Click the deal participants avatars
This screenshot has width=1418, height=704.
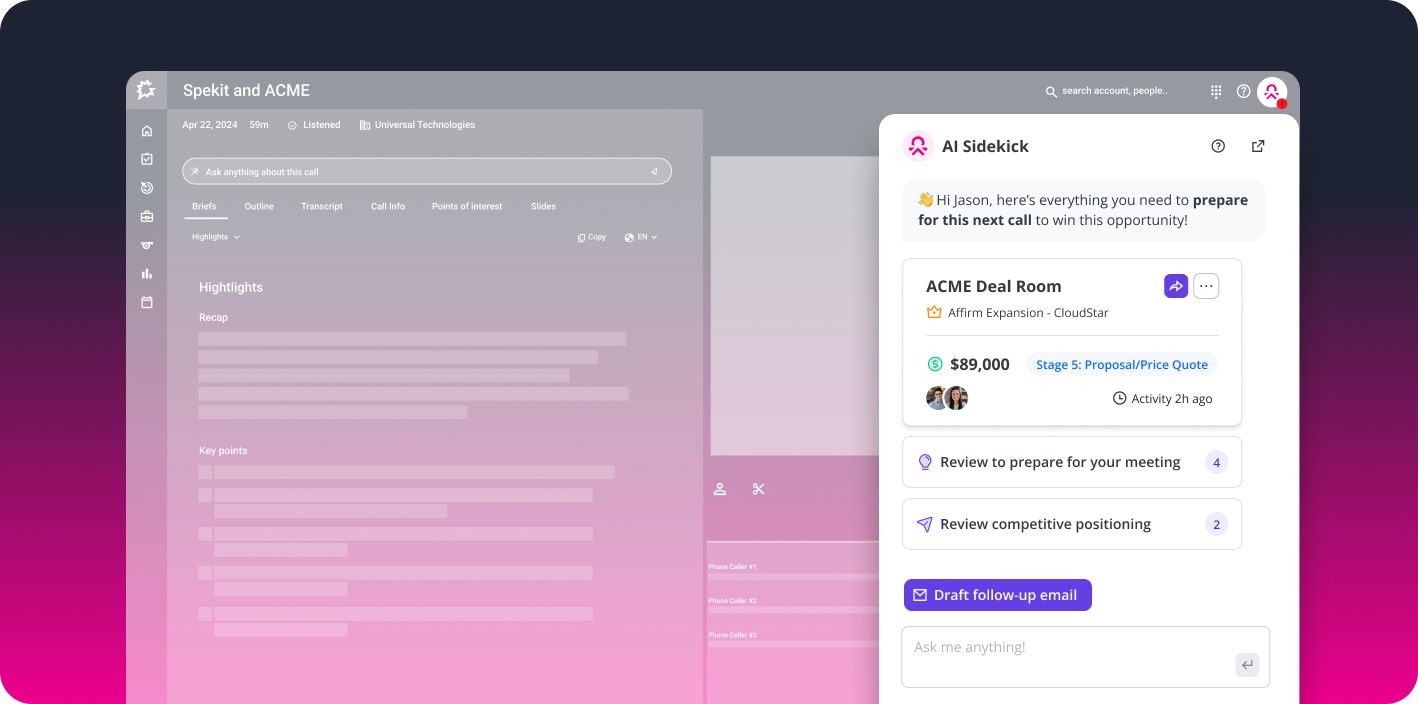click(947, 398)
